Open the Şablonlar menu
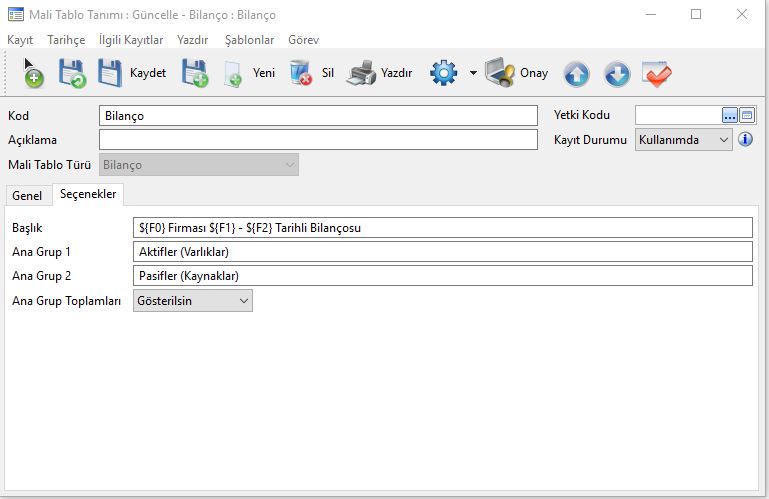Screen dimensions: 769x499 pyautogui.click(x=249, y=40)
